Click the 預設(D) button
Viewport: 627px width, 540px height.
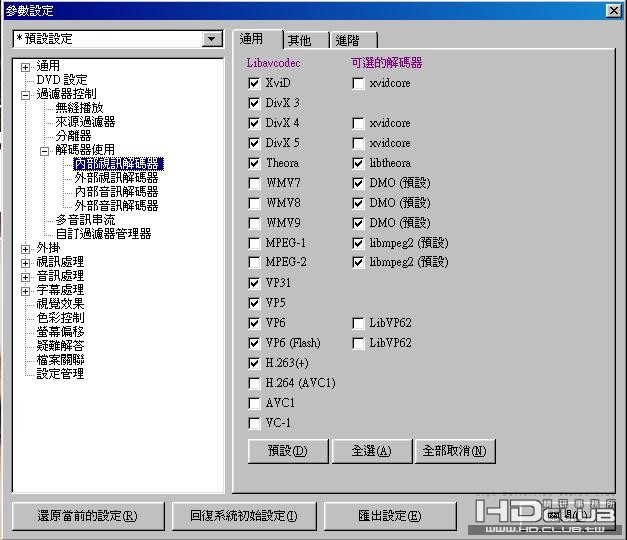click(288, 451)
